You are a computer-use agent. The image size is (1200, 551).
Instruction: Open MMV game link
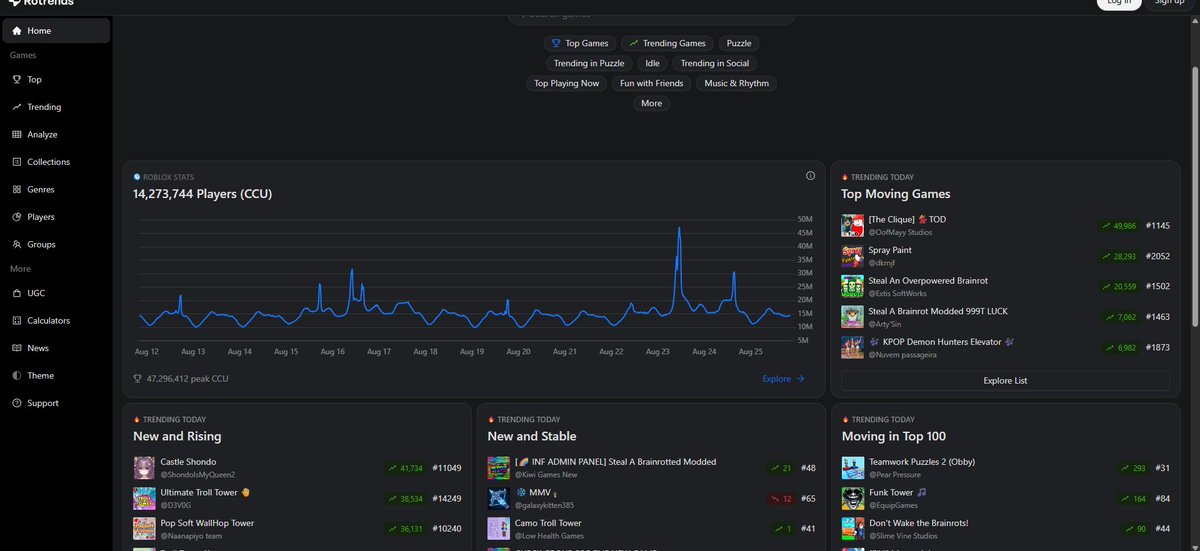(535, 492)
